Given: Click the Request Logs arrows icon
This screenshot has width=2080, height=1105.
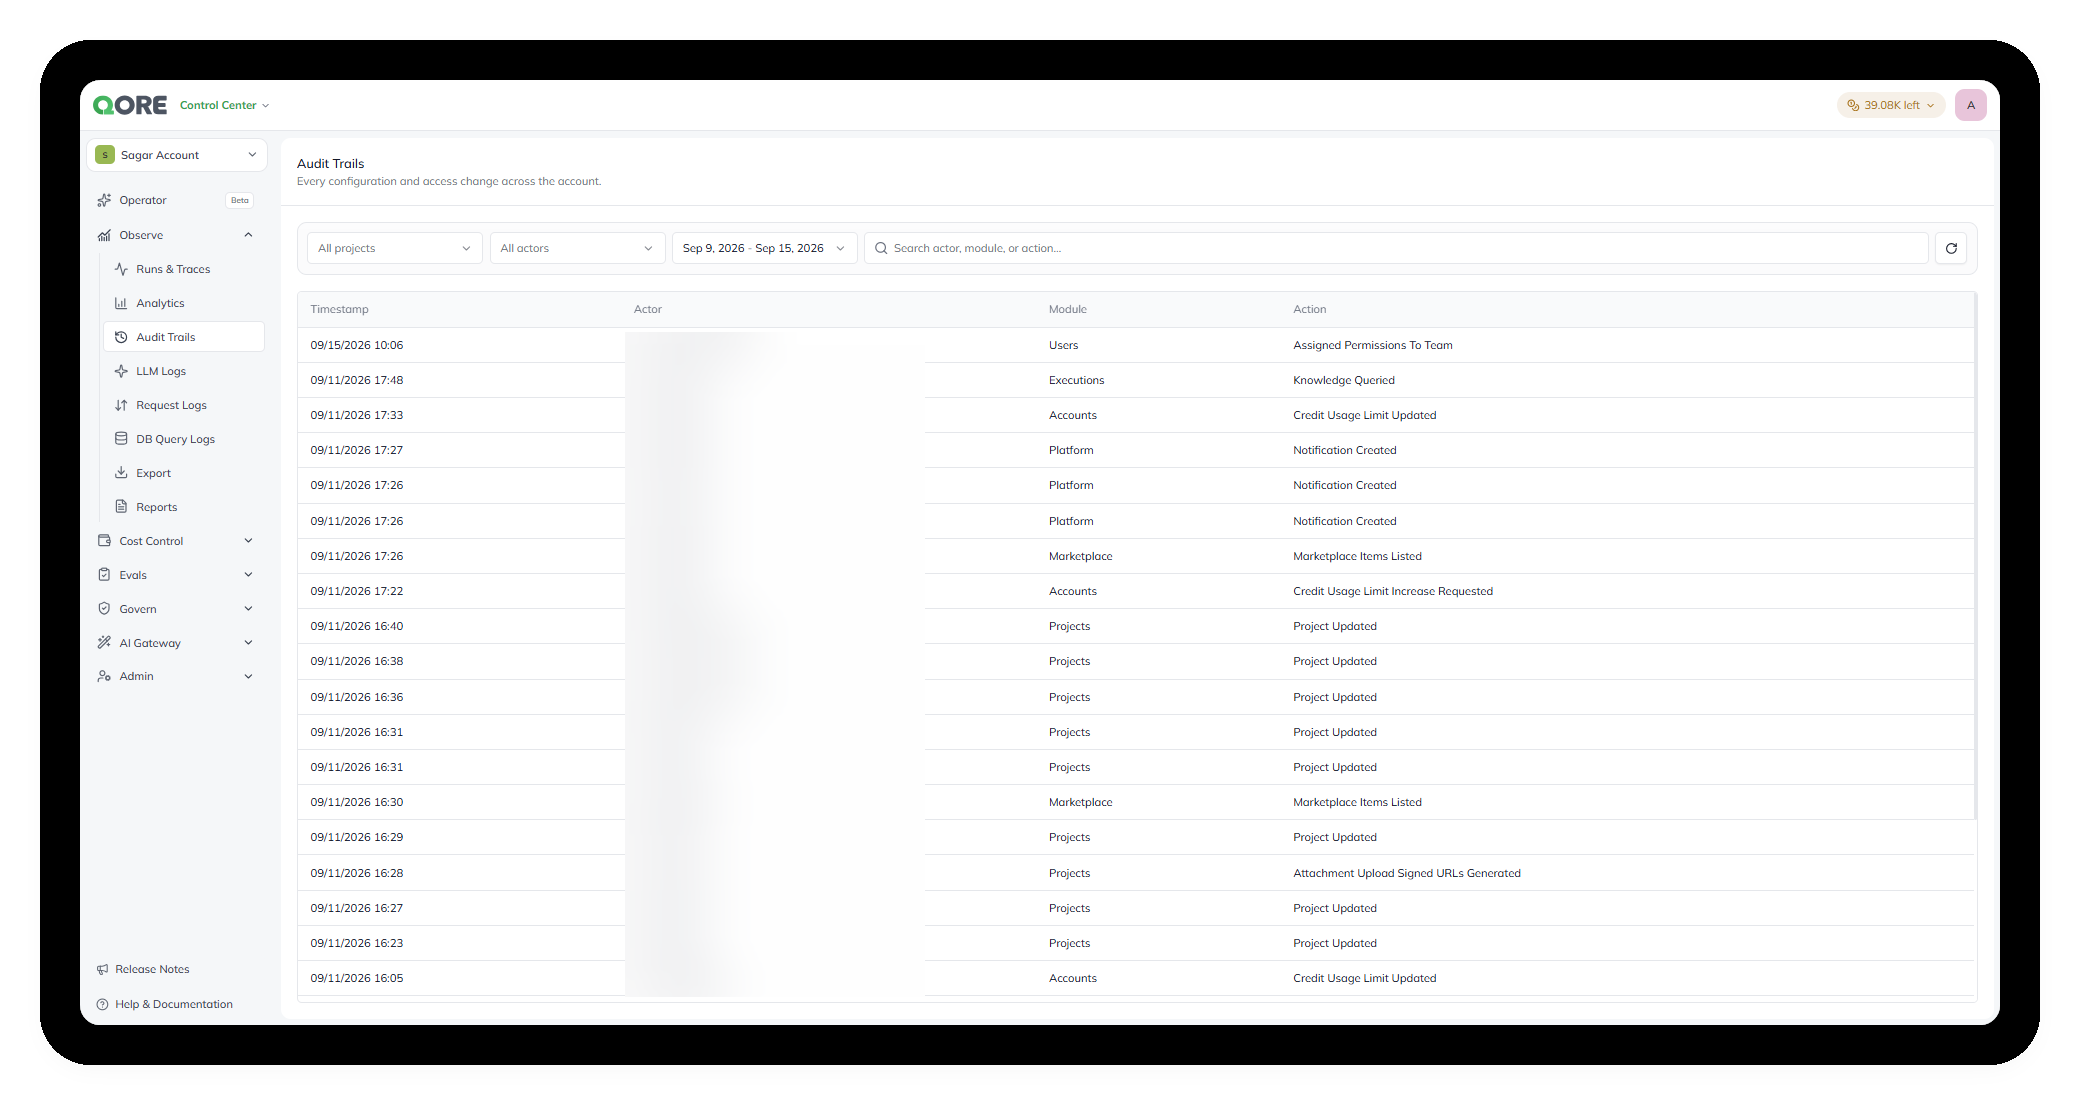Looking at the screenshot, I should click(121, 405).
